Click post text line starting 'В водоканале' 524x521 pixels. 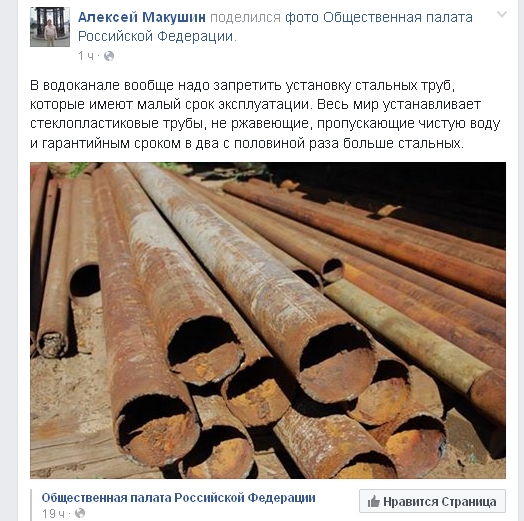click(243, 86)
